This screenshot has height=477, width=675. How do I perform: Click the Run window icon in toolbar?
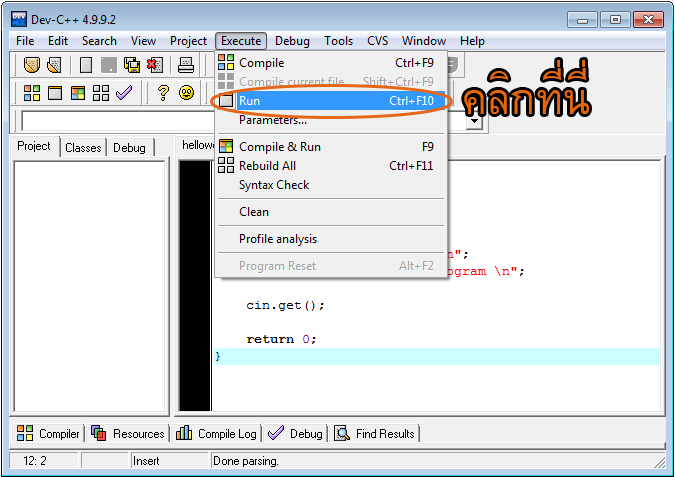click(55, 93)
